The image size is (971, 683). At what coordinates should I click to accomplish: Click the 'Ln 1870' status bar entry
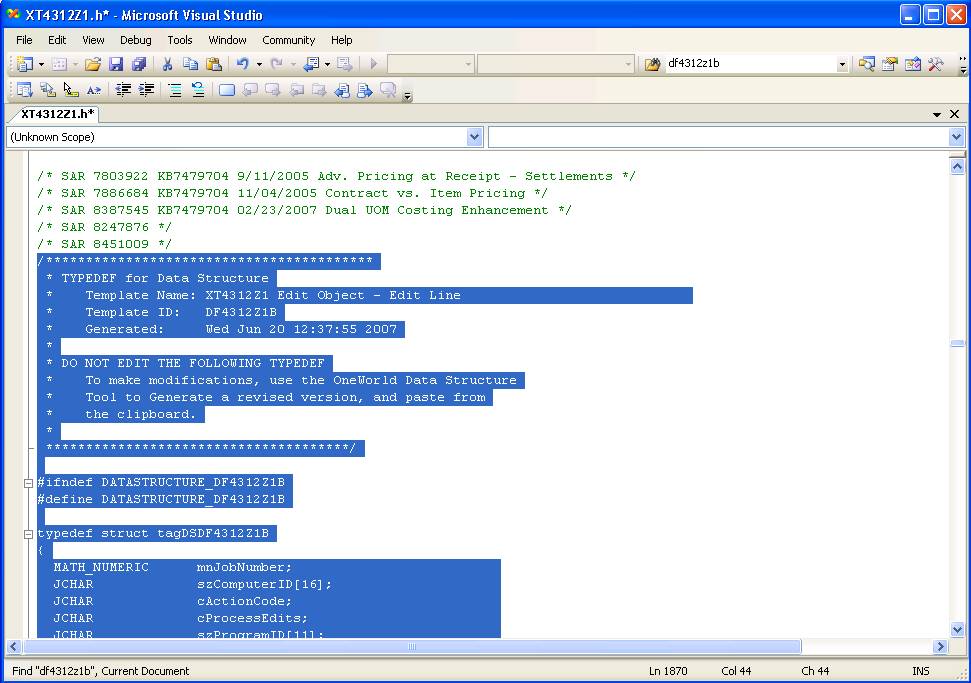[668, 671]
